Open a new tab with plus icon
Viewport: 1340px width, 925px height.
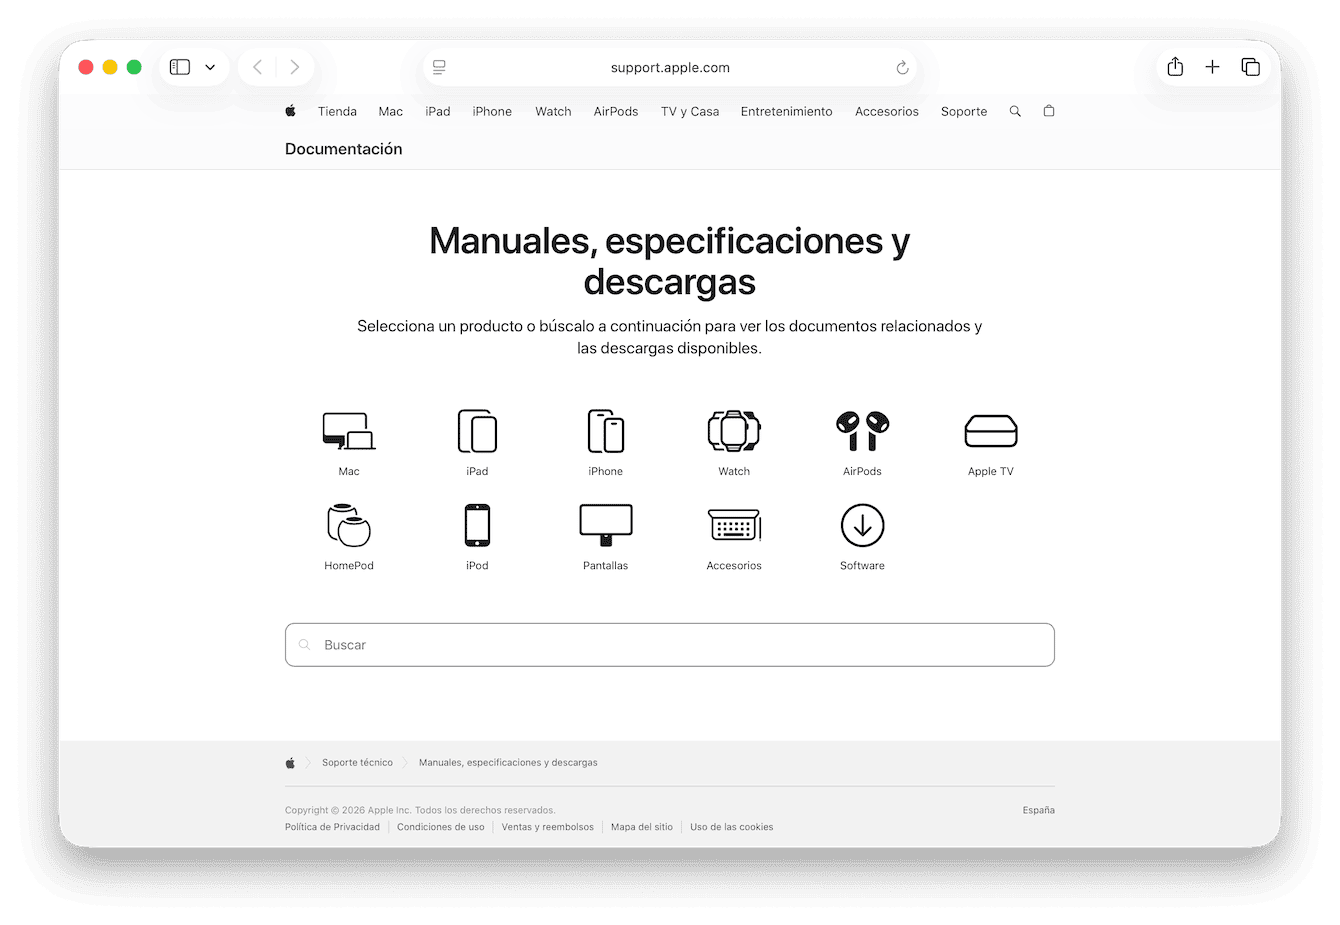(1212, 67)
